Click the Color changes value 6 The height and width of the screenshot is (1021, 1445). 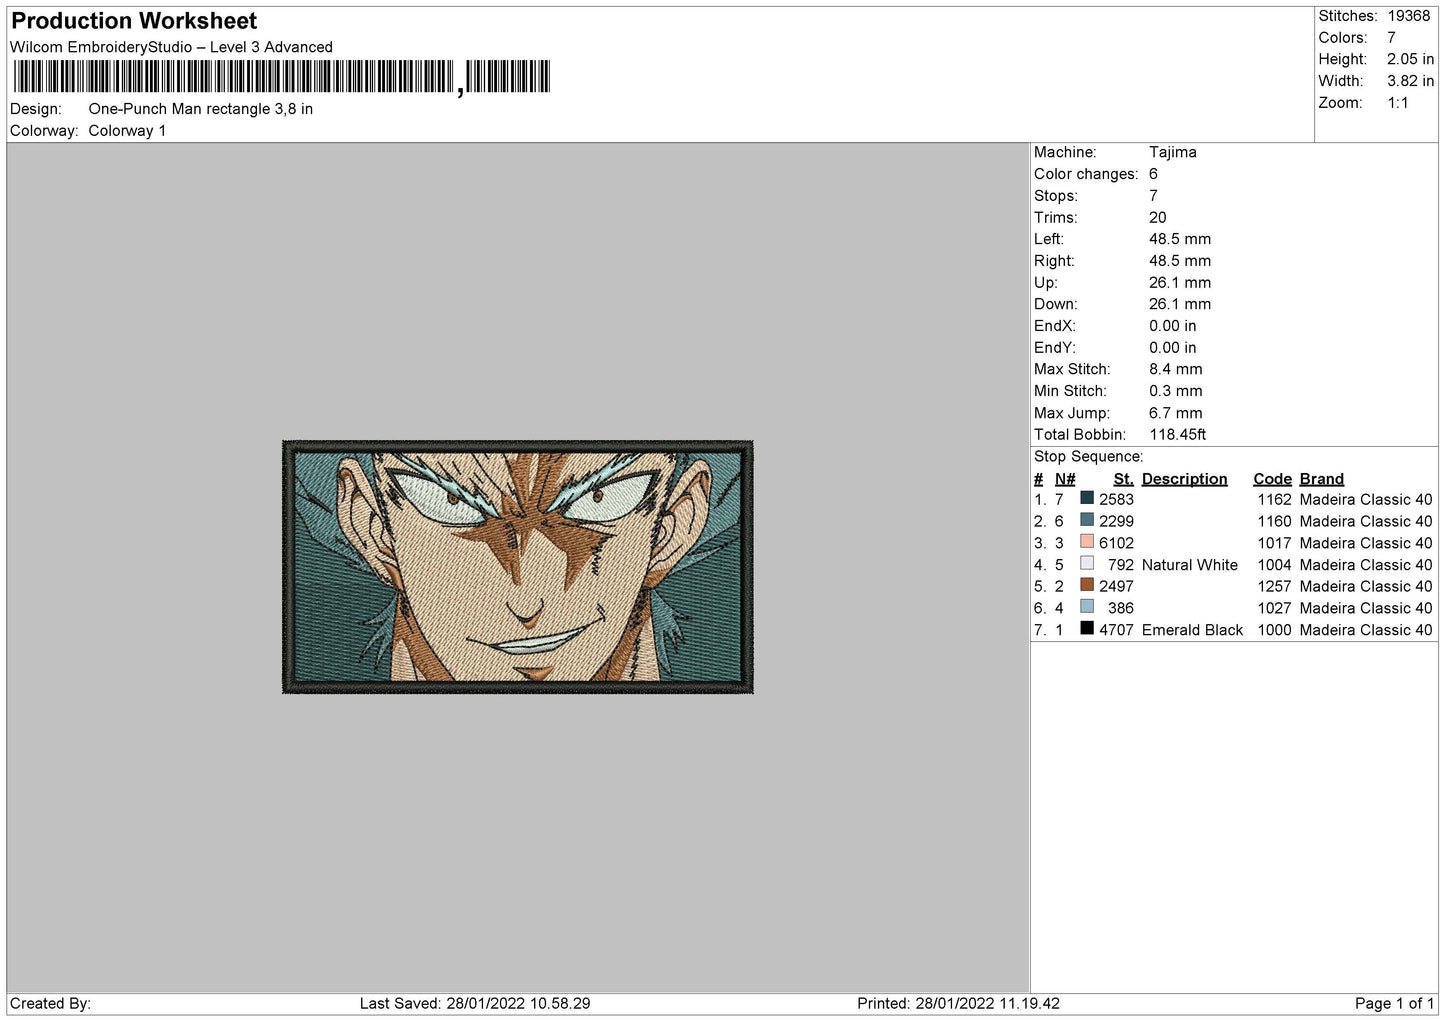click(1153, 174)
